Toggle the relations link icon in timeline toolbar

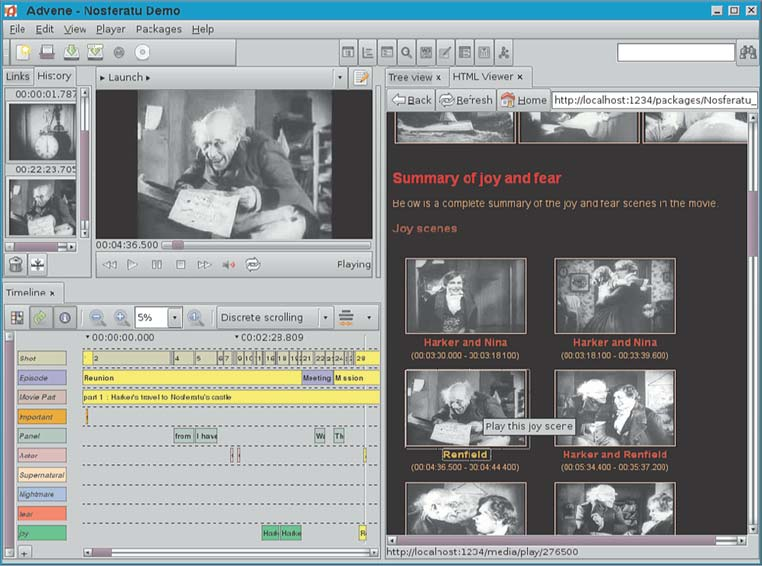click(x=41, y=318)
